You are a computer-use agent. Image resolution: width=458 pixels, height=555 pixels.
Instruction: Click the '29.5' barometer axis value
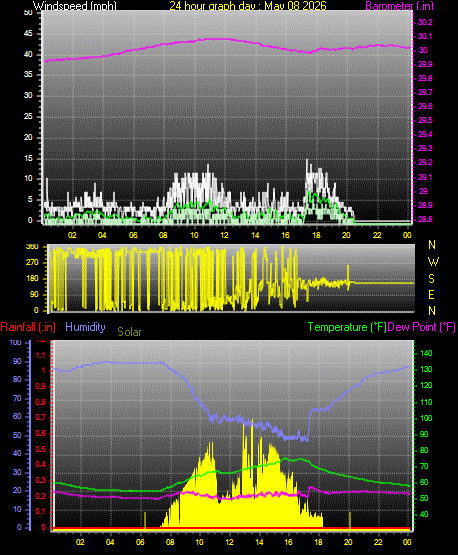[425, 120]
